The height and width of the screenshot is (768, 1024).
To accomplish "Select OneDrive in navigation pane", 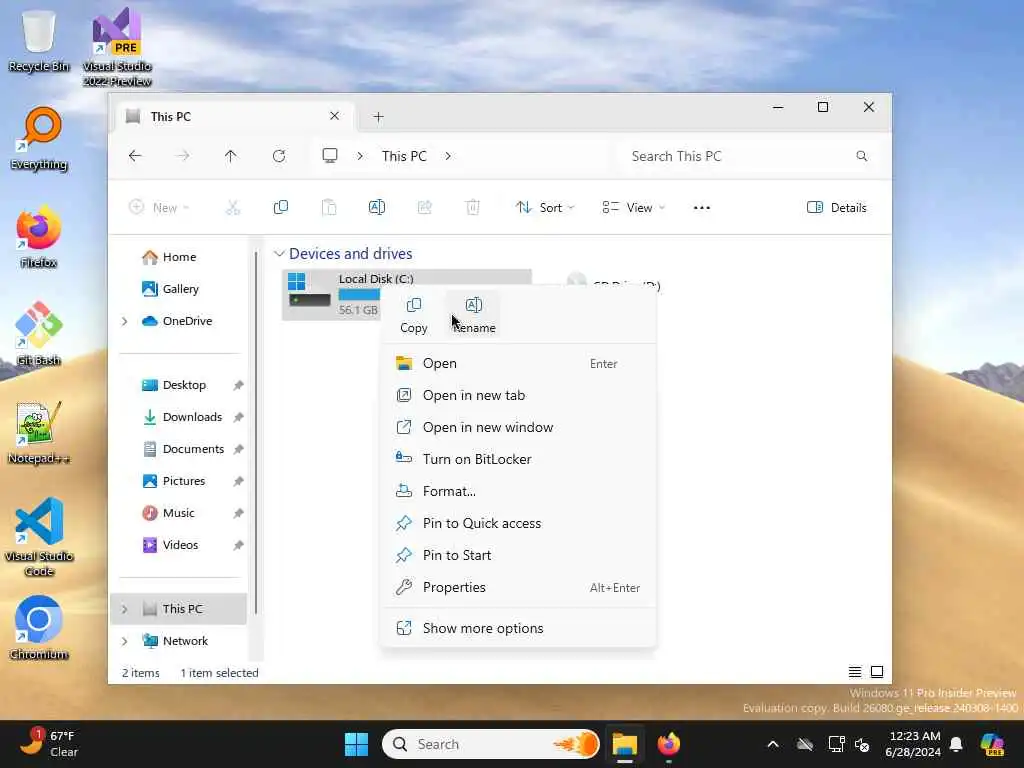I will point(187,321).
